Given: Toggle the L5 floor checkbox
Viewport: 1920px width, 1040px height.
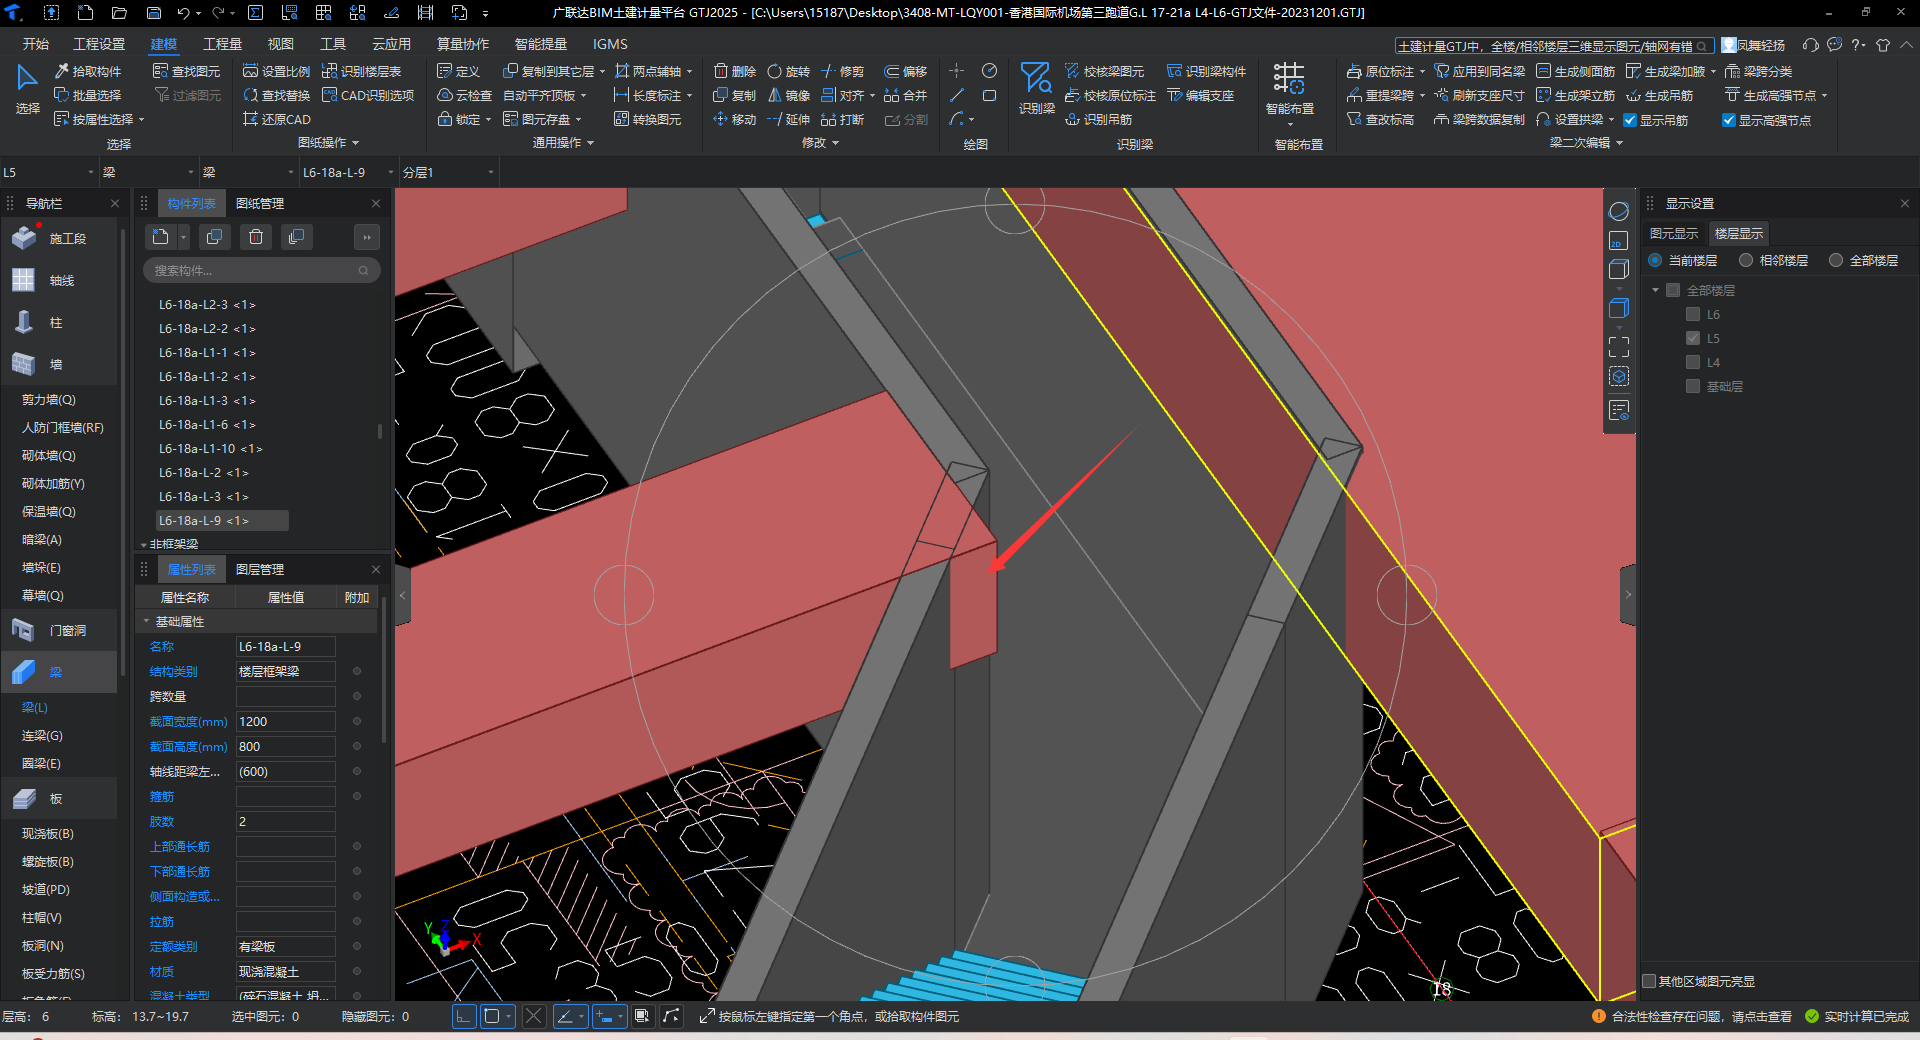Looking at the screenshot, I should (x=1693, y=338).
